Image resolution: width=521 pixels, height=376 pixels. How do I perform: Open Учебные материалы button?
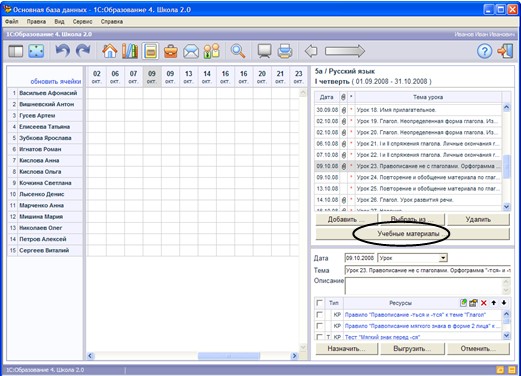[x=412, y=234]
